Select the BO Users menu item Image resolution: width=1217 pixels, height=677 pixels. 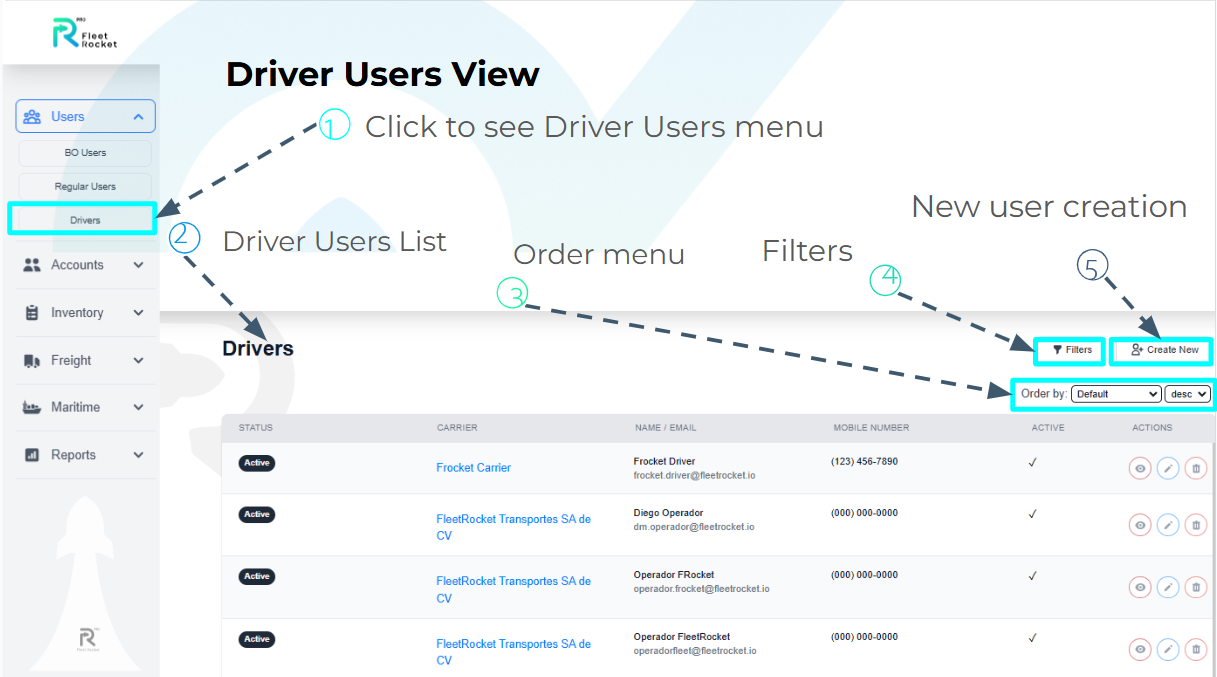(x=83, y=152)
